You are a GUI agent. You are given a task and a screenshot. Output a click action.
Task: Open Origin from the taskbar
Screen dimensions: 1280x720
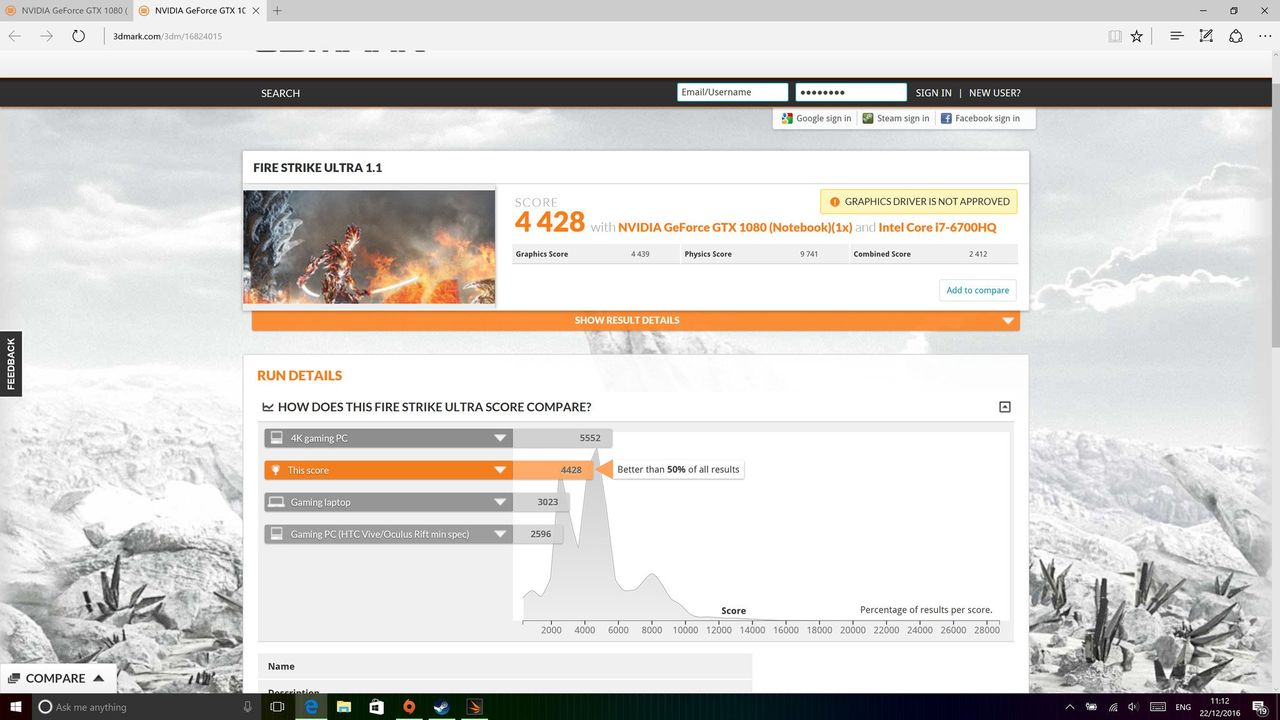click(x=408, y=707)
